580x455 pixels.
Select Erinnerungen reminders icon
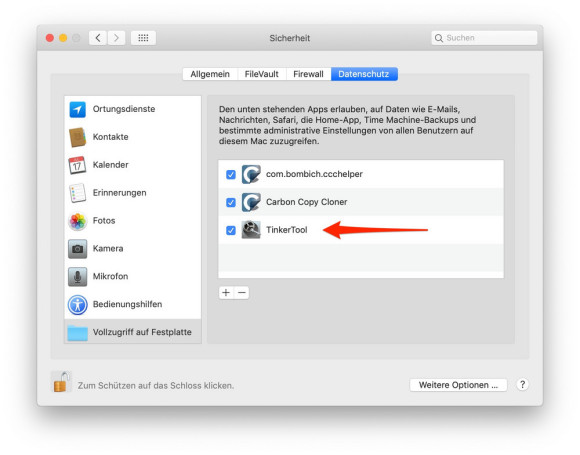click(x=77, y=193)
